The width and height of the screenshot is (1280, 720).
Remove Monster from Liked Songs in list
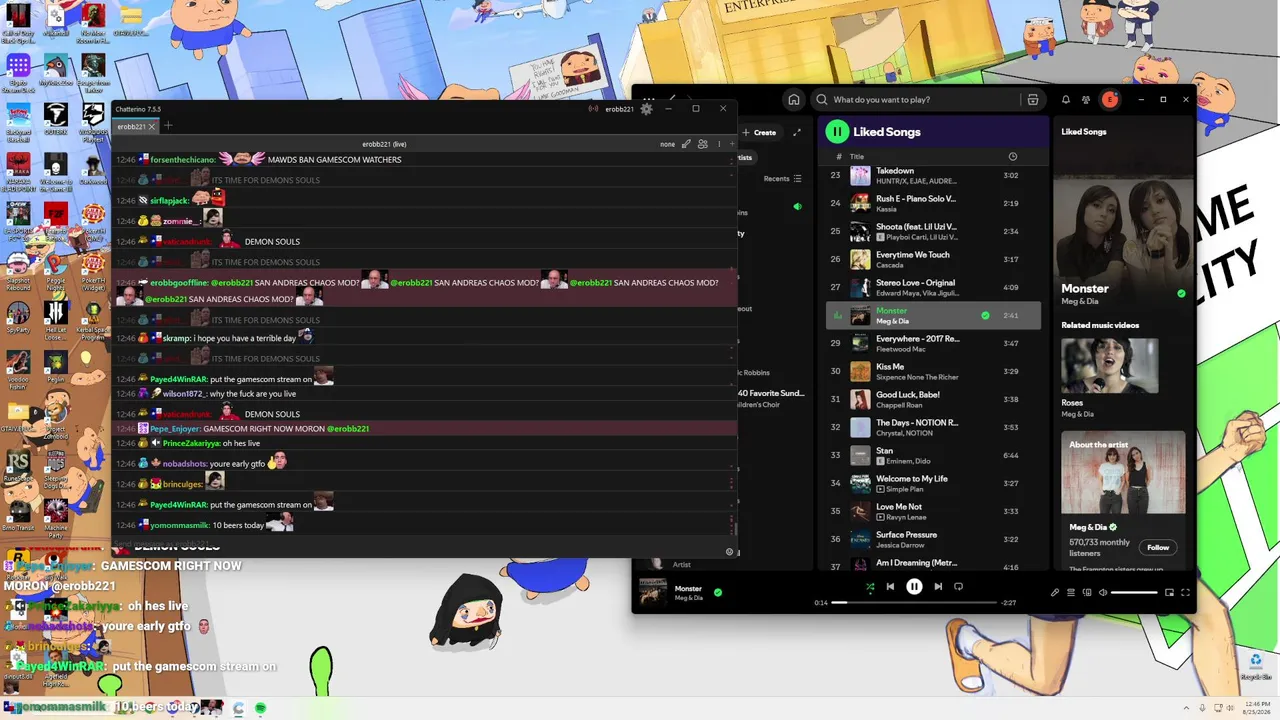click(x=985, y=315)
